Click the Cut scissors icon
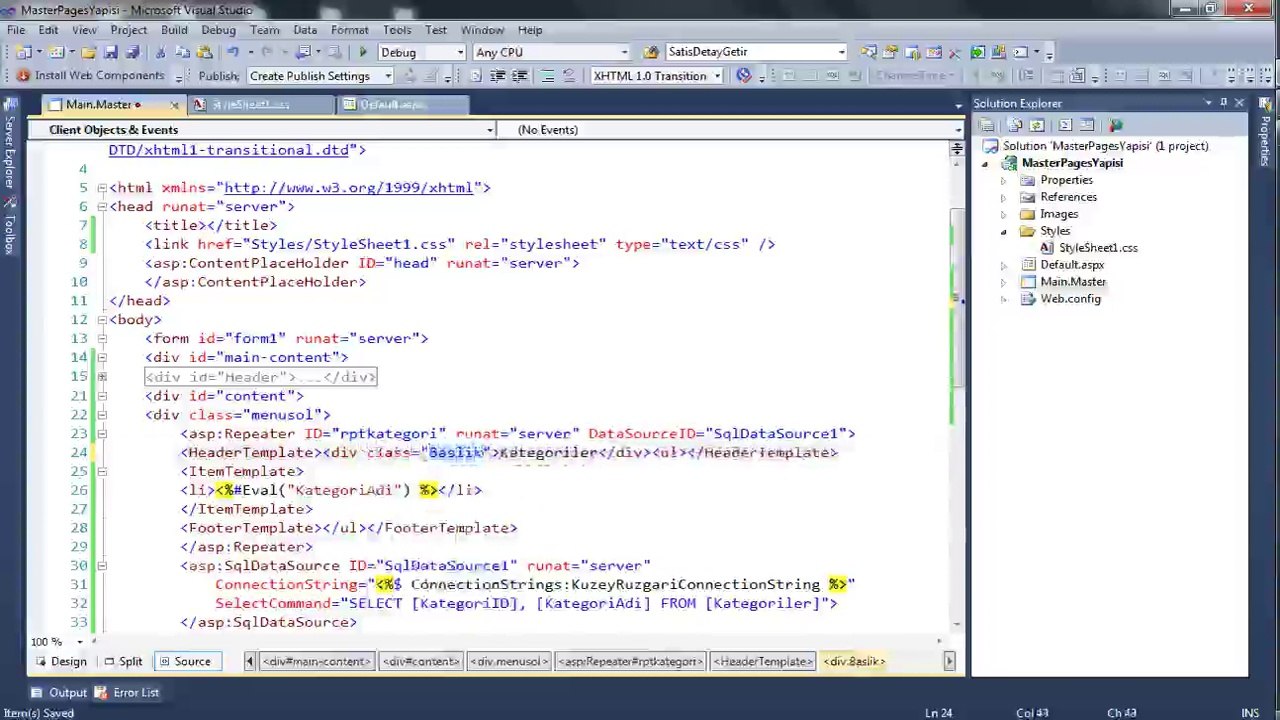 (160, 52)
